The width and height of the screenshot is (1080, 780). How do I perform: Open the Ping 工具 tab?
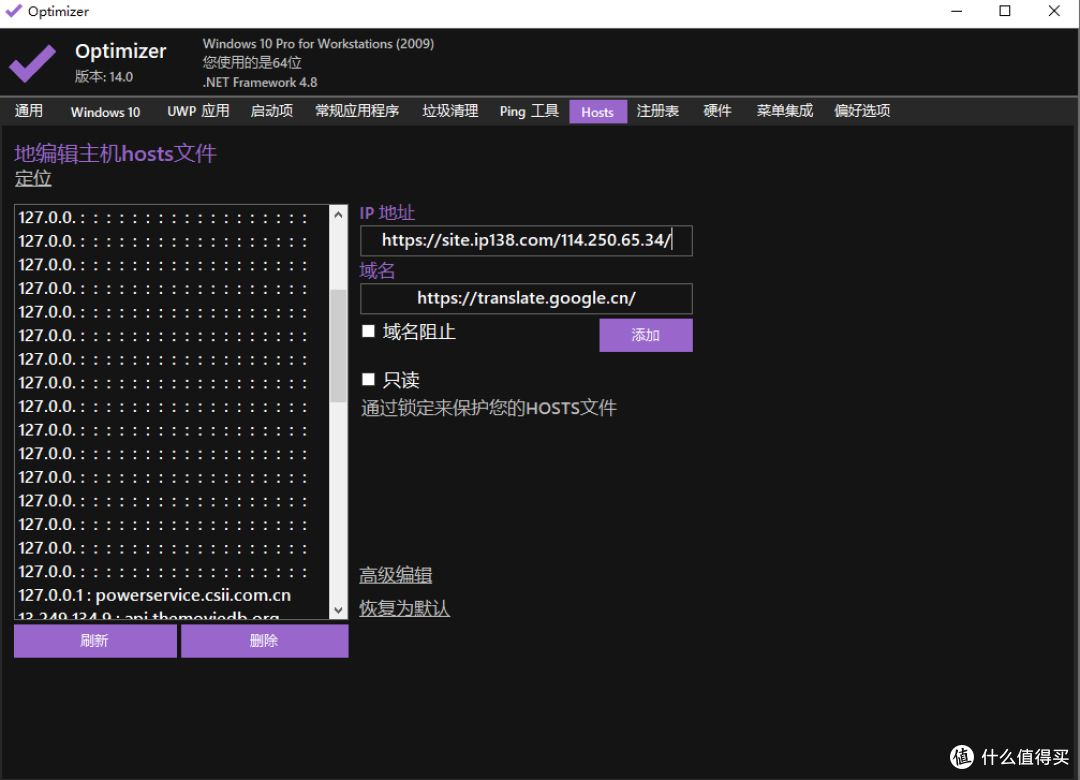[x=529, y=111]
